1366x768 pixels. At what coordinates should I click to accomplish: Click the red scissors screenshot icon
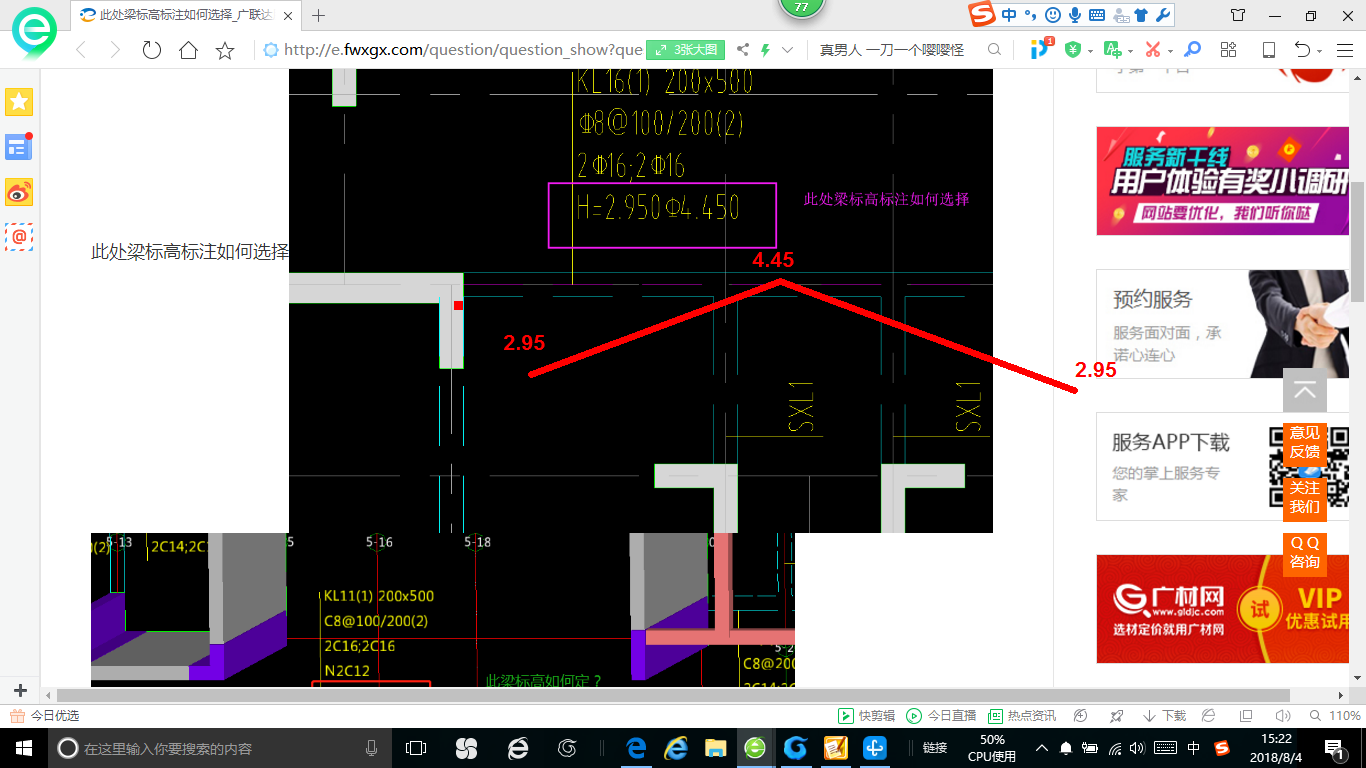click(x=1152, y=50)
